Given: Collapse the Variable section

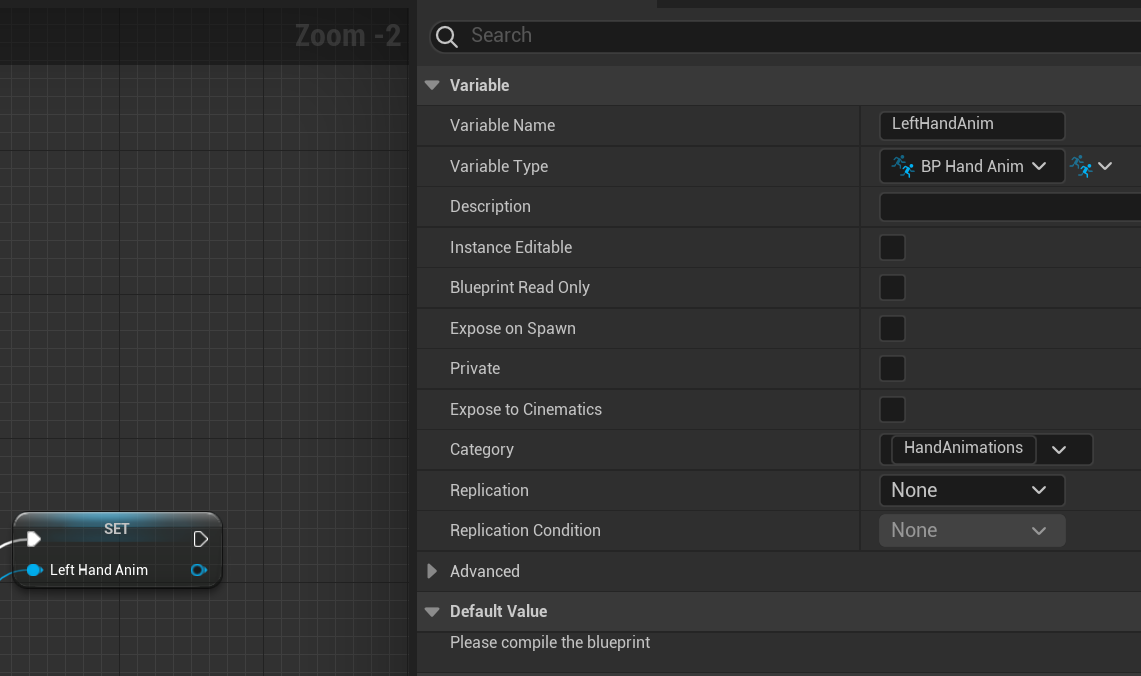Looking at the screenshot, I should [x=432, y=85].
